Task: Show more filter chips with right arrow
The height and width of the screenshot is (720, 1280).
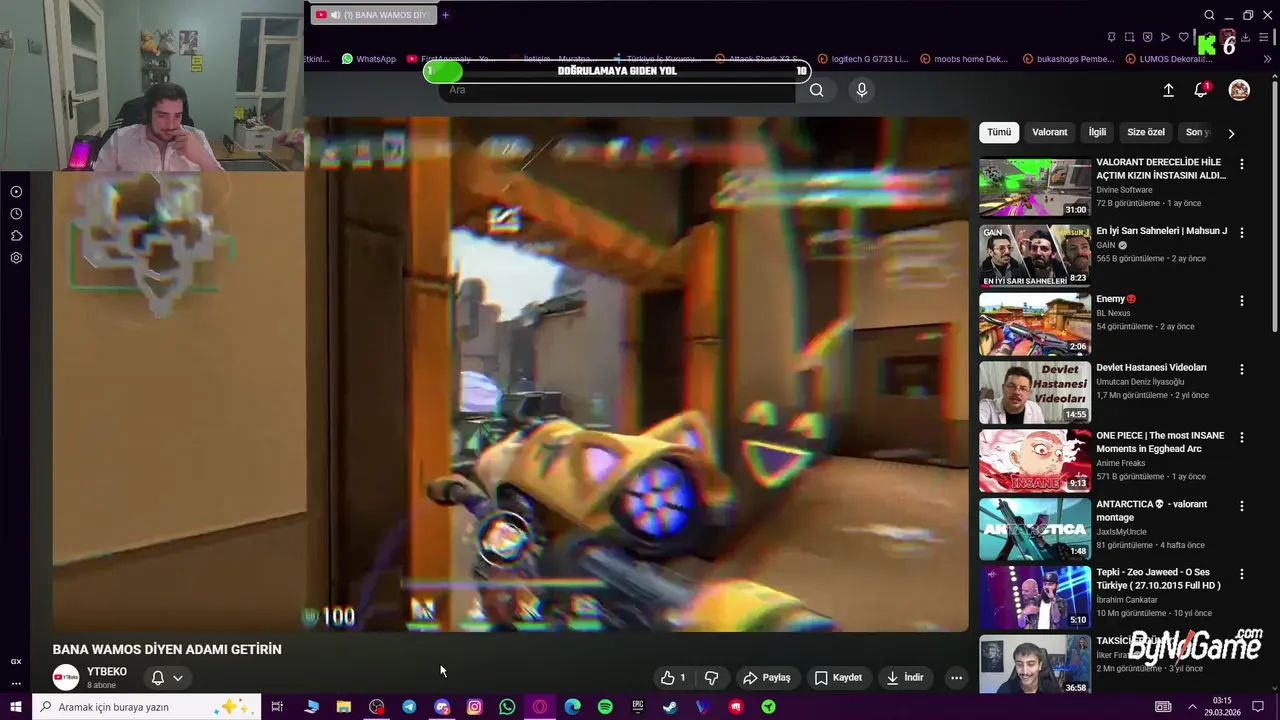Action: (x=1231, y=133)
